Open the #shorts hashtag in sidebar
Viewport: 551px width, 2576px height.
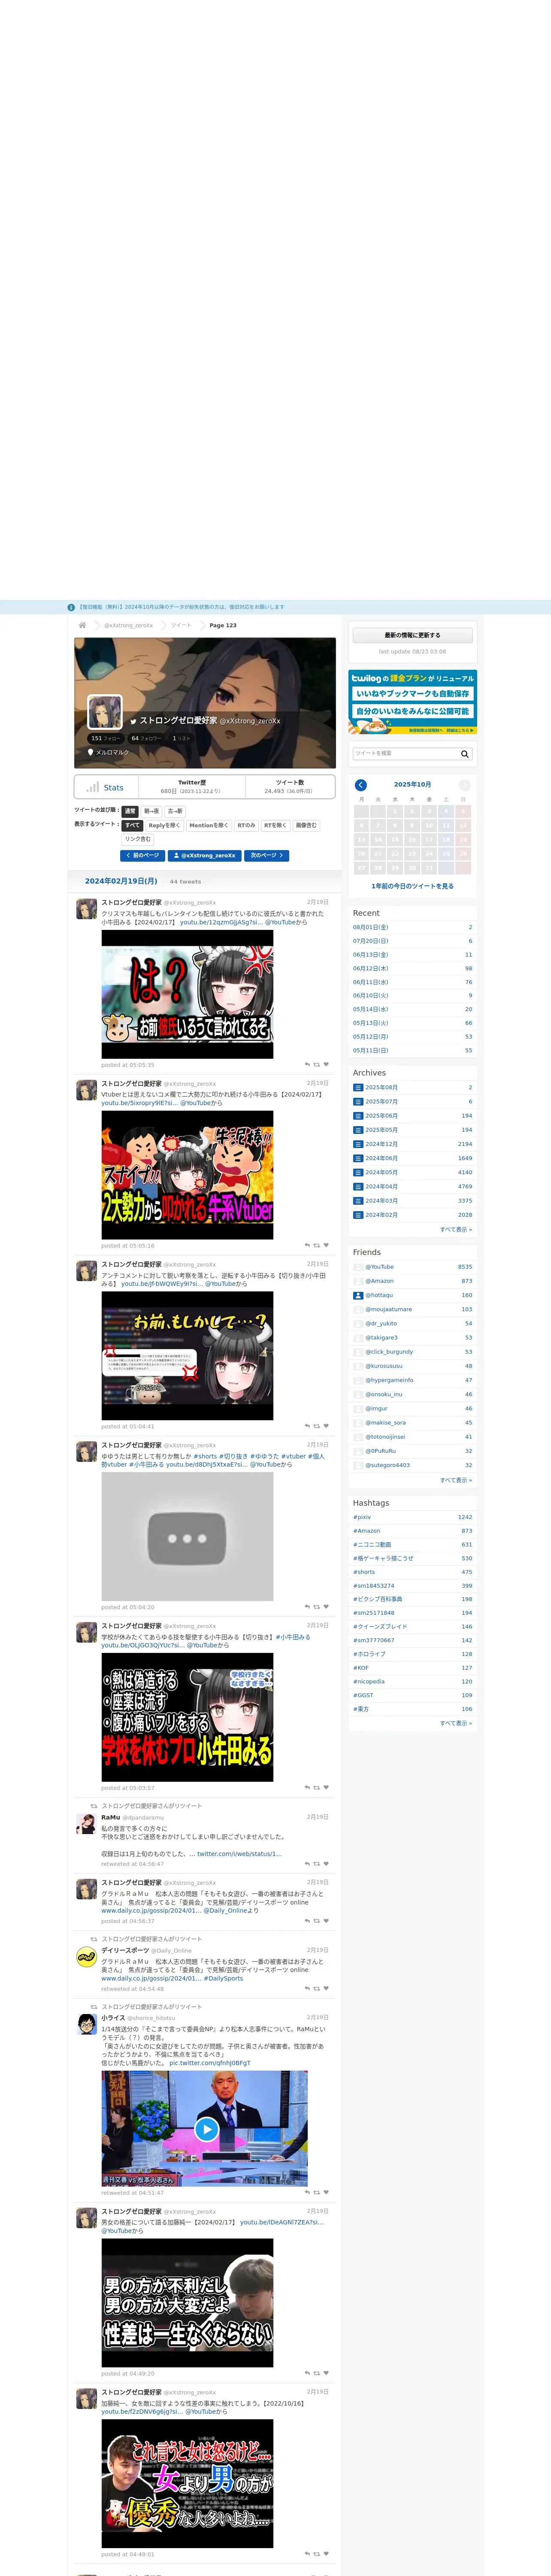pyautogui.click(x=363, y=1572)
